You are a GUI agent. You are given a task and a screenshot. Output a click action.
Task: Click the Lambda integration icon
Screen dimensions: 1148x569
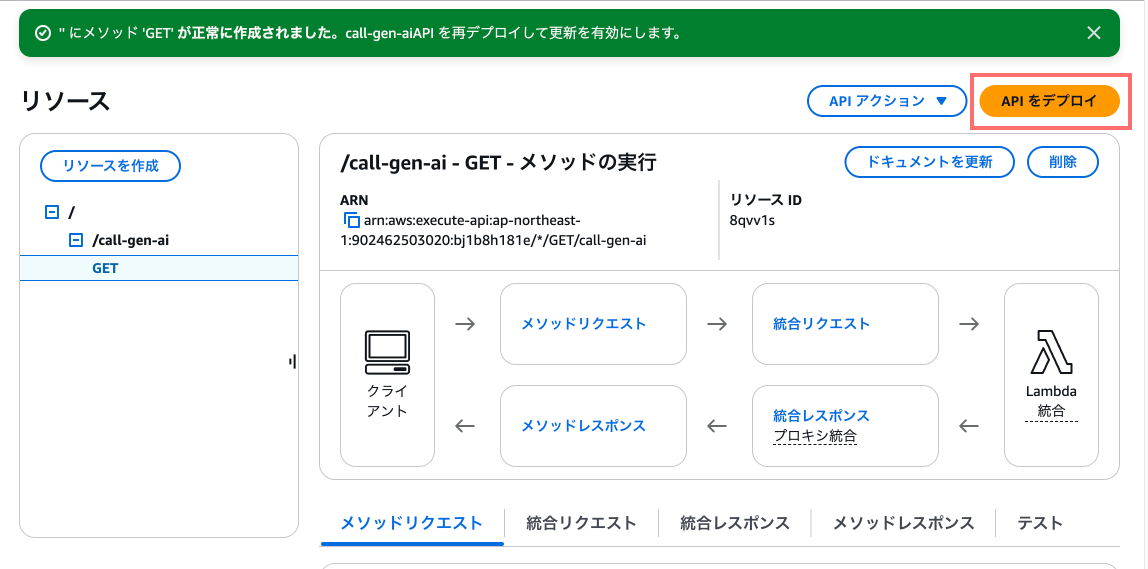[x=1051, y=352]
